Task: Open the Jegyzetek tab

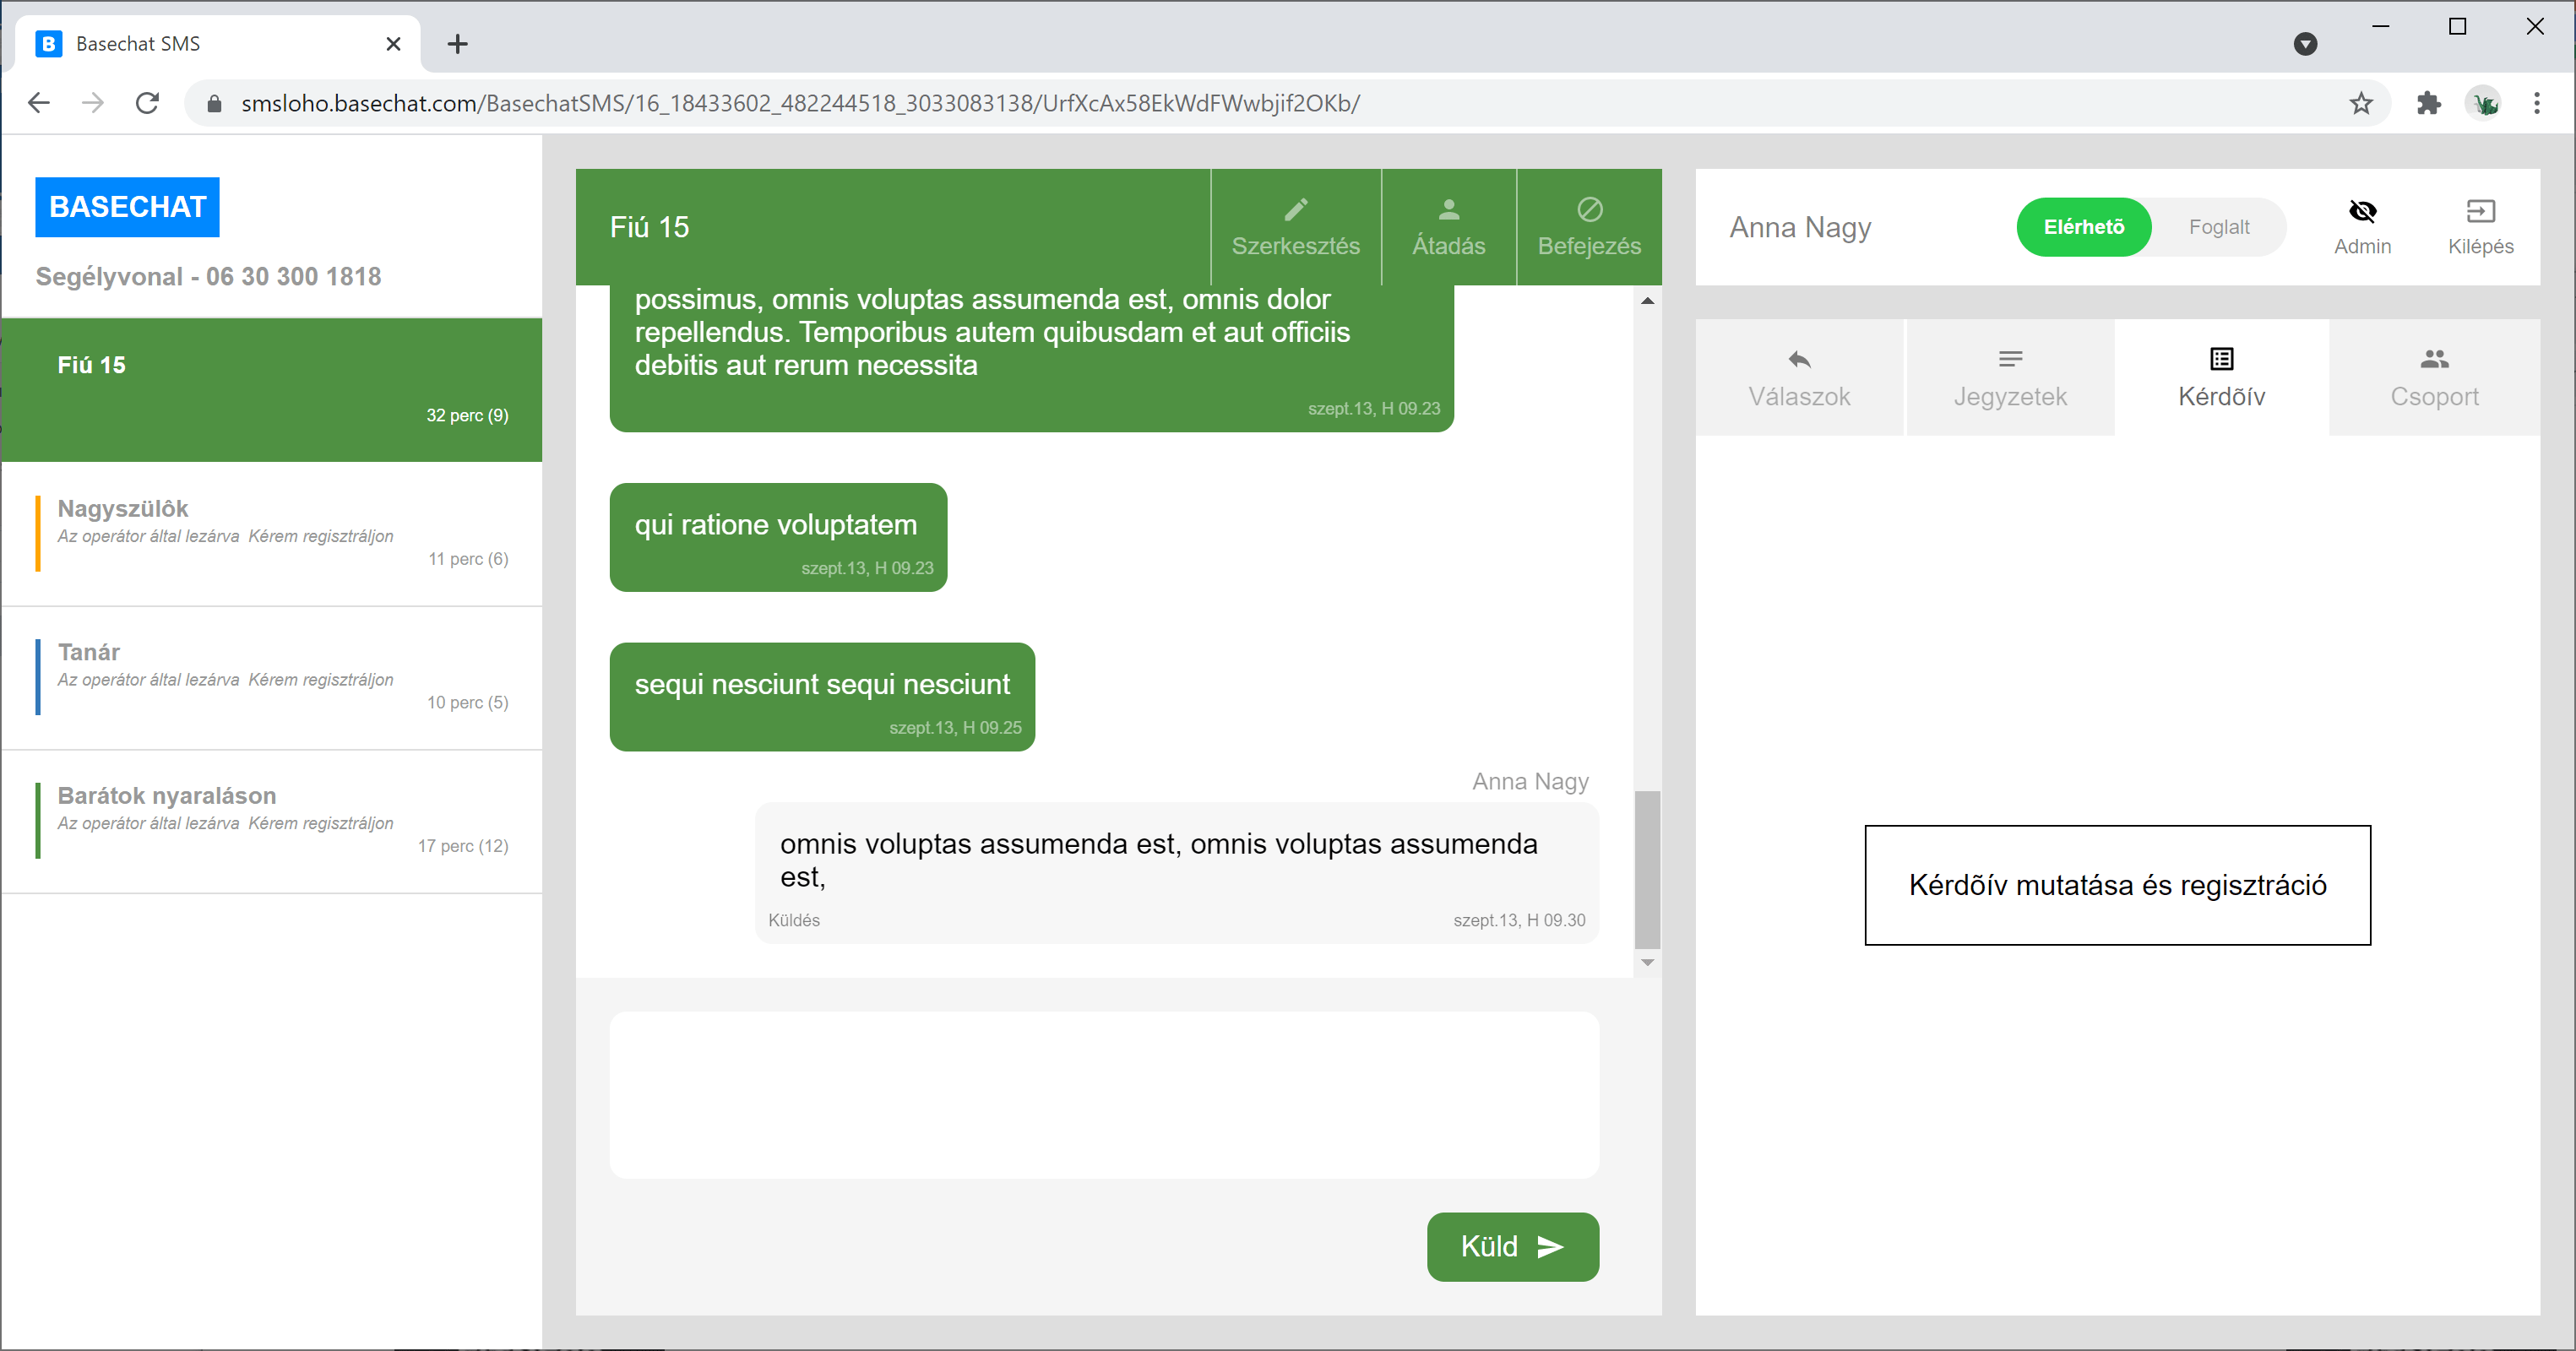Action: [2010, 378]
